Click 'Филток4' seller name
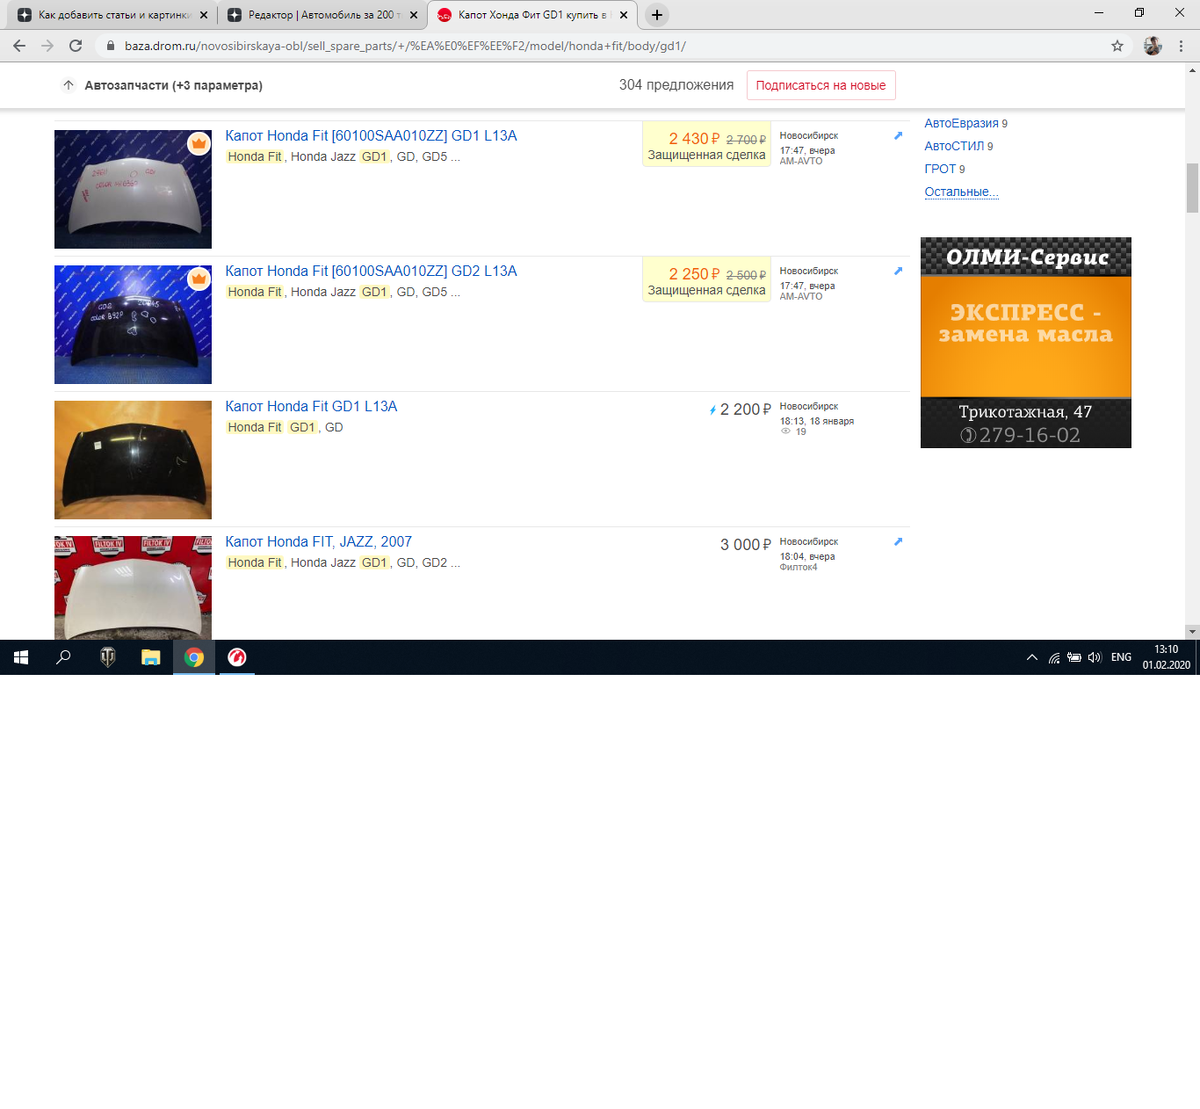The height and width of the screenshot is (1109, 1200). click(798, 567)
